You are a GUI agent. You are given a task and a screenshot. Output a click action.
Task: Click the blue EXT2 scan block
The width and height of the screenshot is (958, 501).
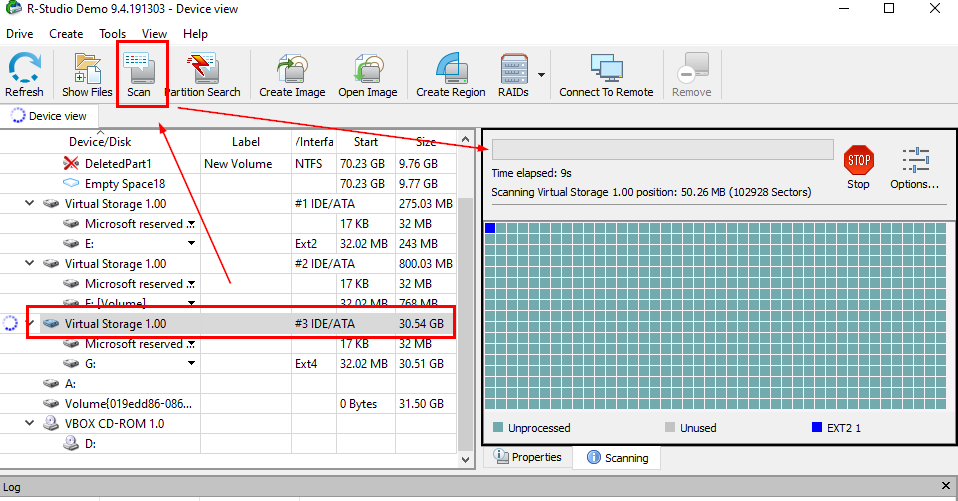click(490, 229)
